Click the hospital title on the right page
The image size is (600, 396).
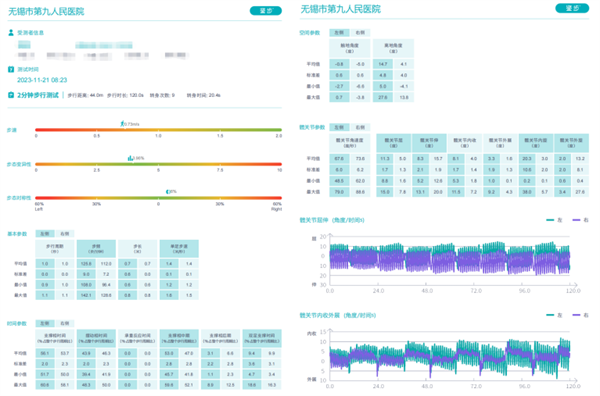pyautogui.click(x=341, y=9)
